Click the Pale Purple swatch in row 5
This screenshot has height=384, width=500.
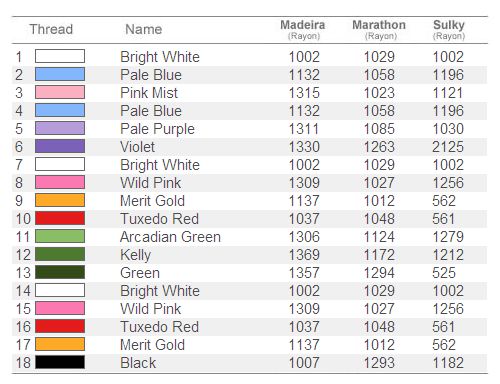pos(60,128)
